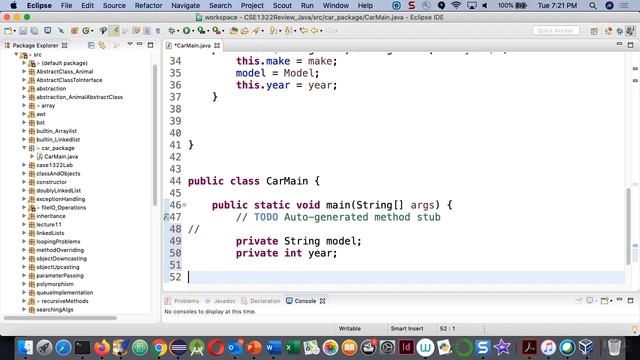Open Terminal from the Dock
640x360 pixels.
click(82, 348)
